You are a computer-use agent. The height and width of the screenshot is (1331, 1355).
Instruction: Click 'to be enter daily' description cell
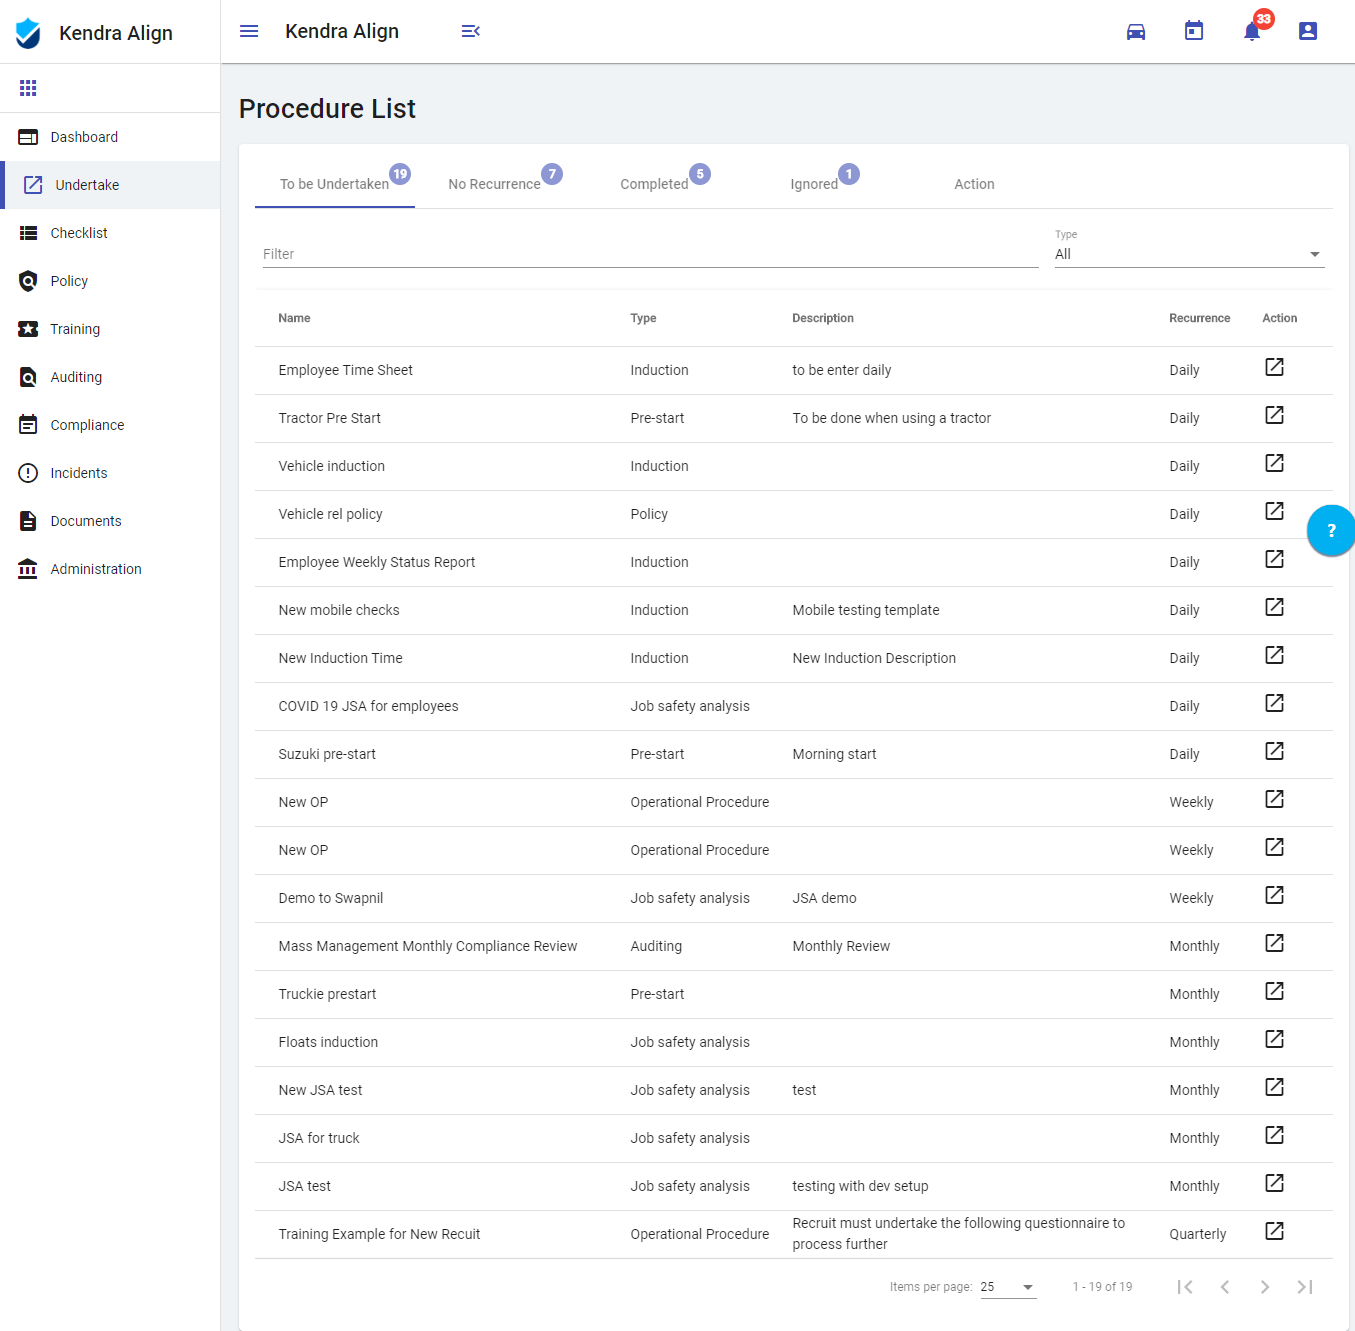(841, 370)
